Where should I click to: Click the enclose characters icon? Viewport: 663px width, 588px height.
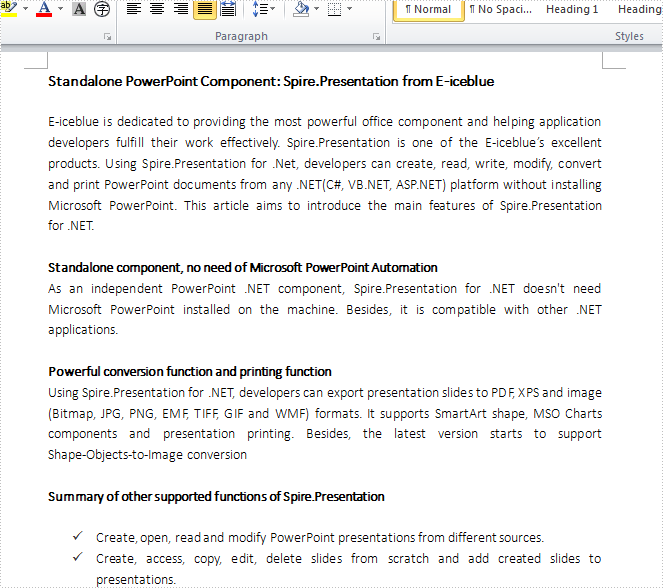point(102,9)
